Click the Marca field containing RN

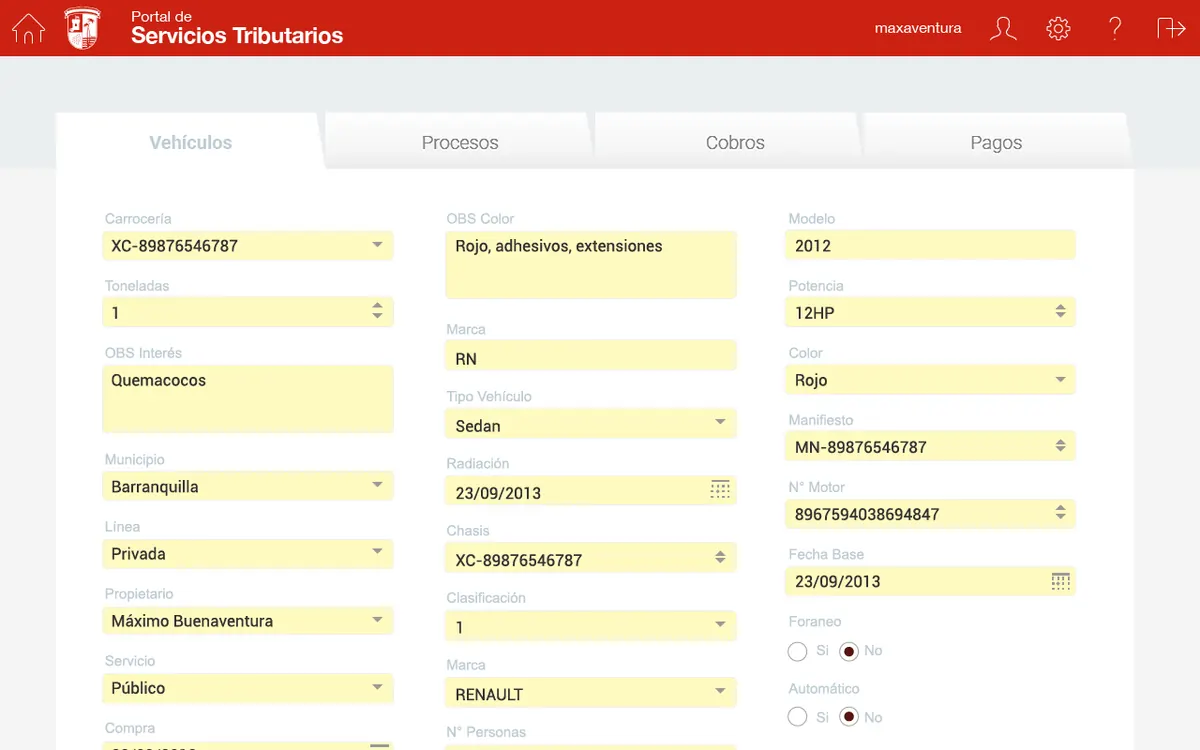[590, 357]
